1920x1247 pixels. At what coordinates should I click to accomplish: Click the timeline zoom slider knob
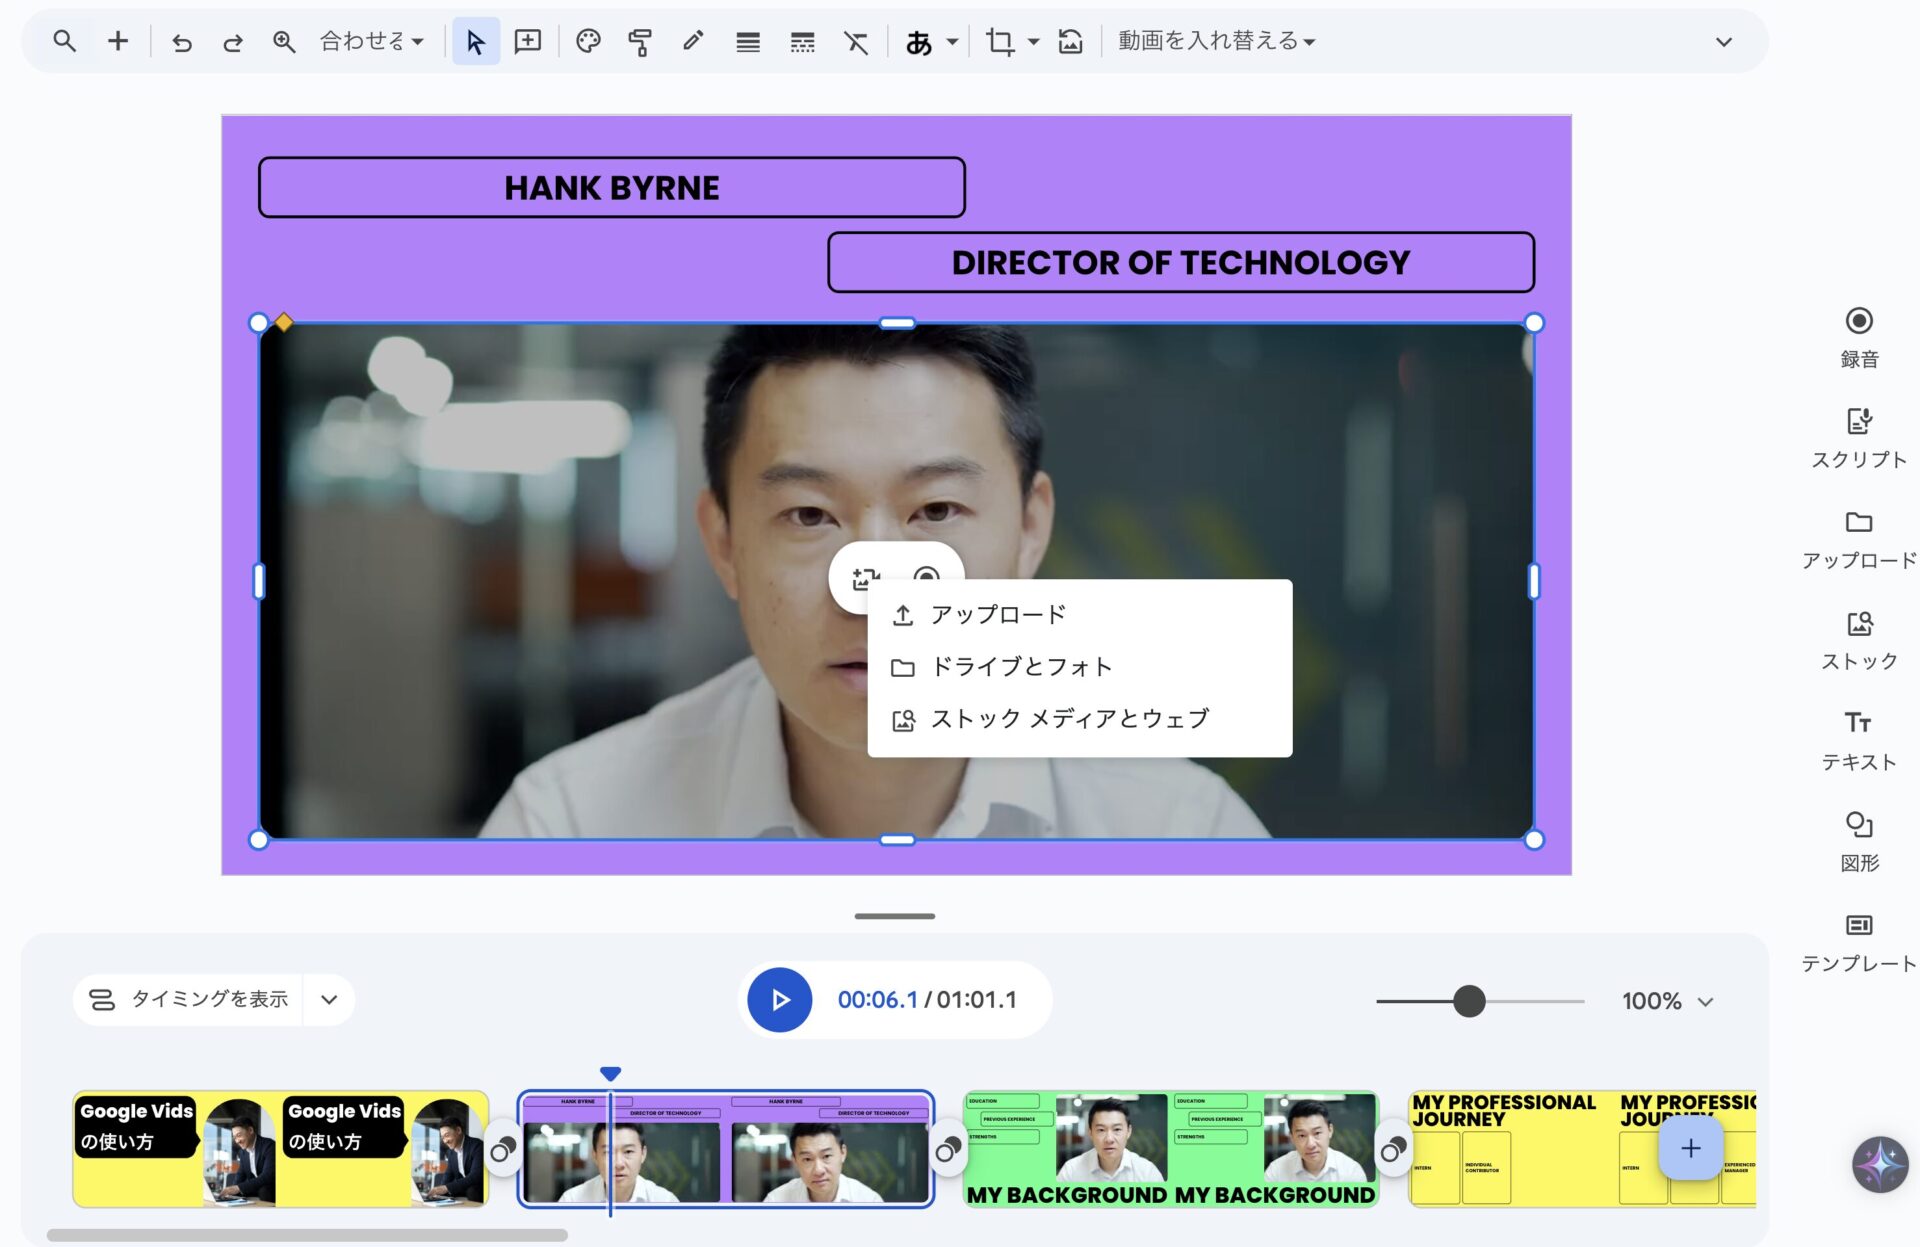(1468, 1001)
